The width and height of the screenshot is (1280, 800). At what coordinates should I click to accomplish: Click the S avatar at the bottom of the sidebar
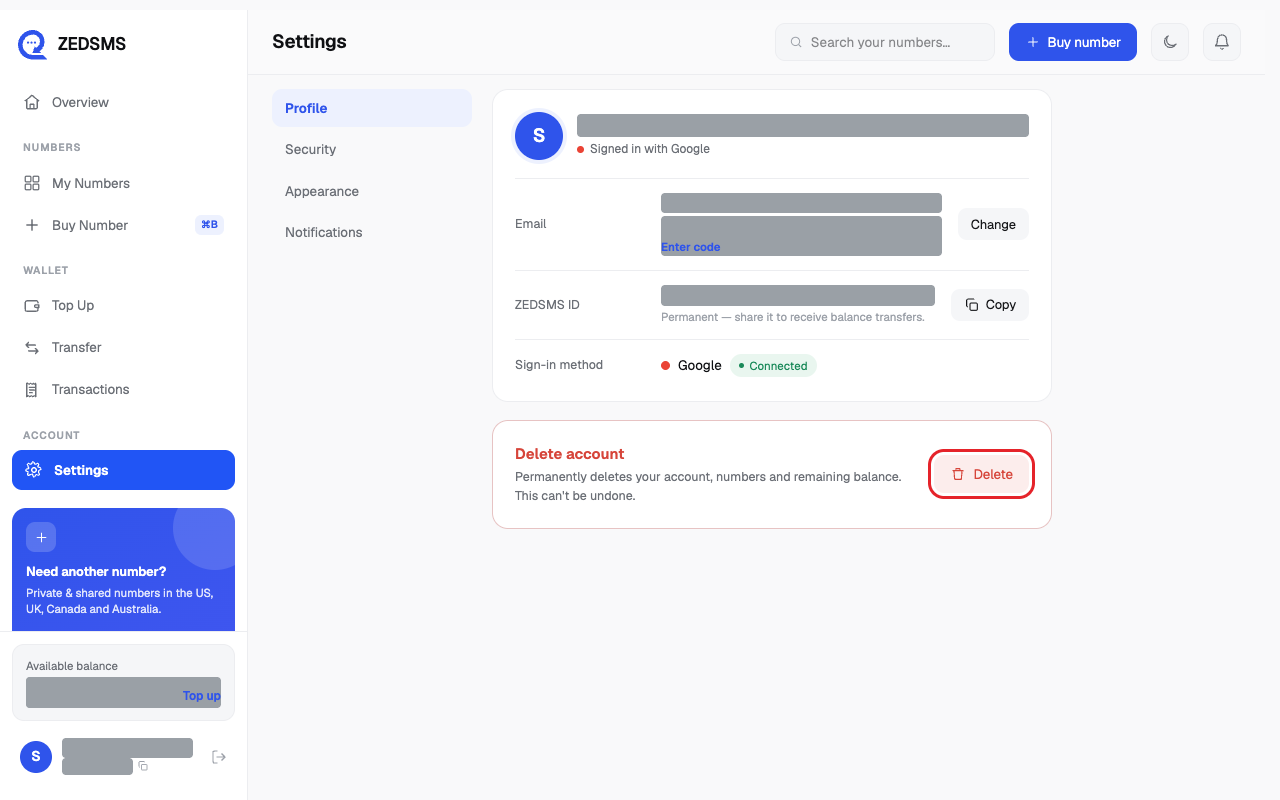coord(36,757)
